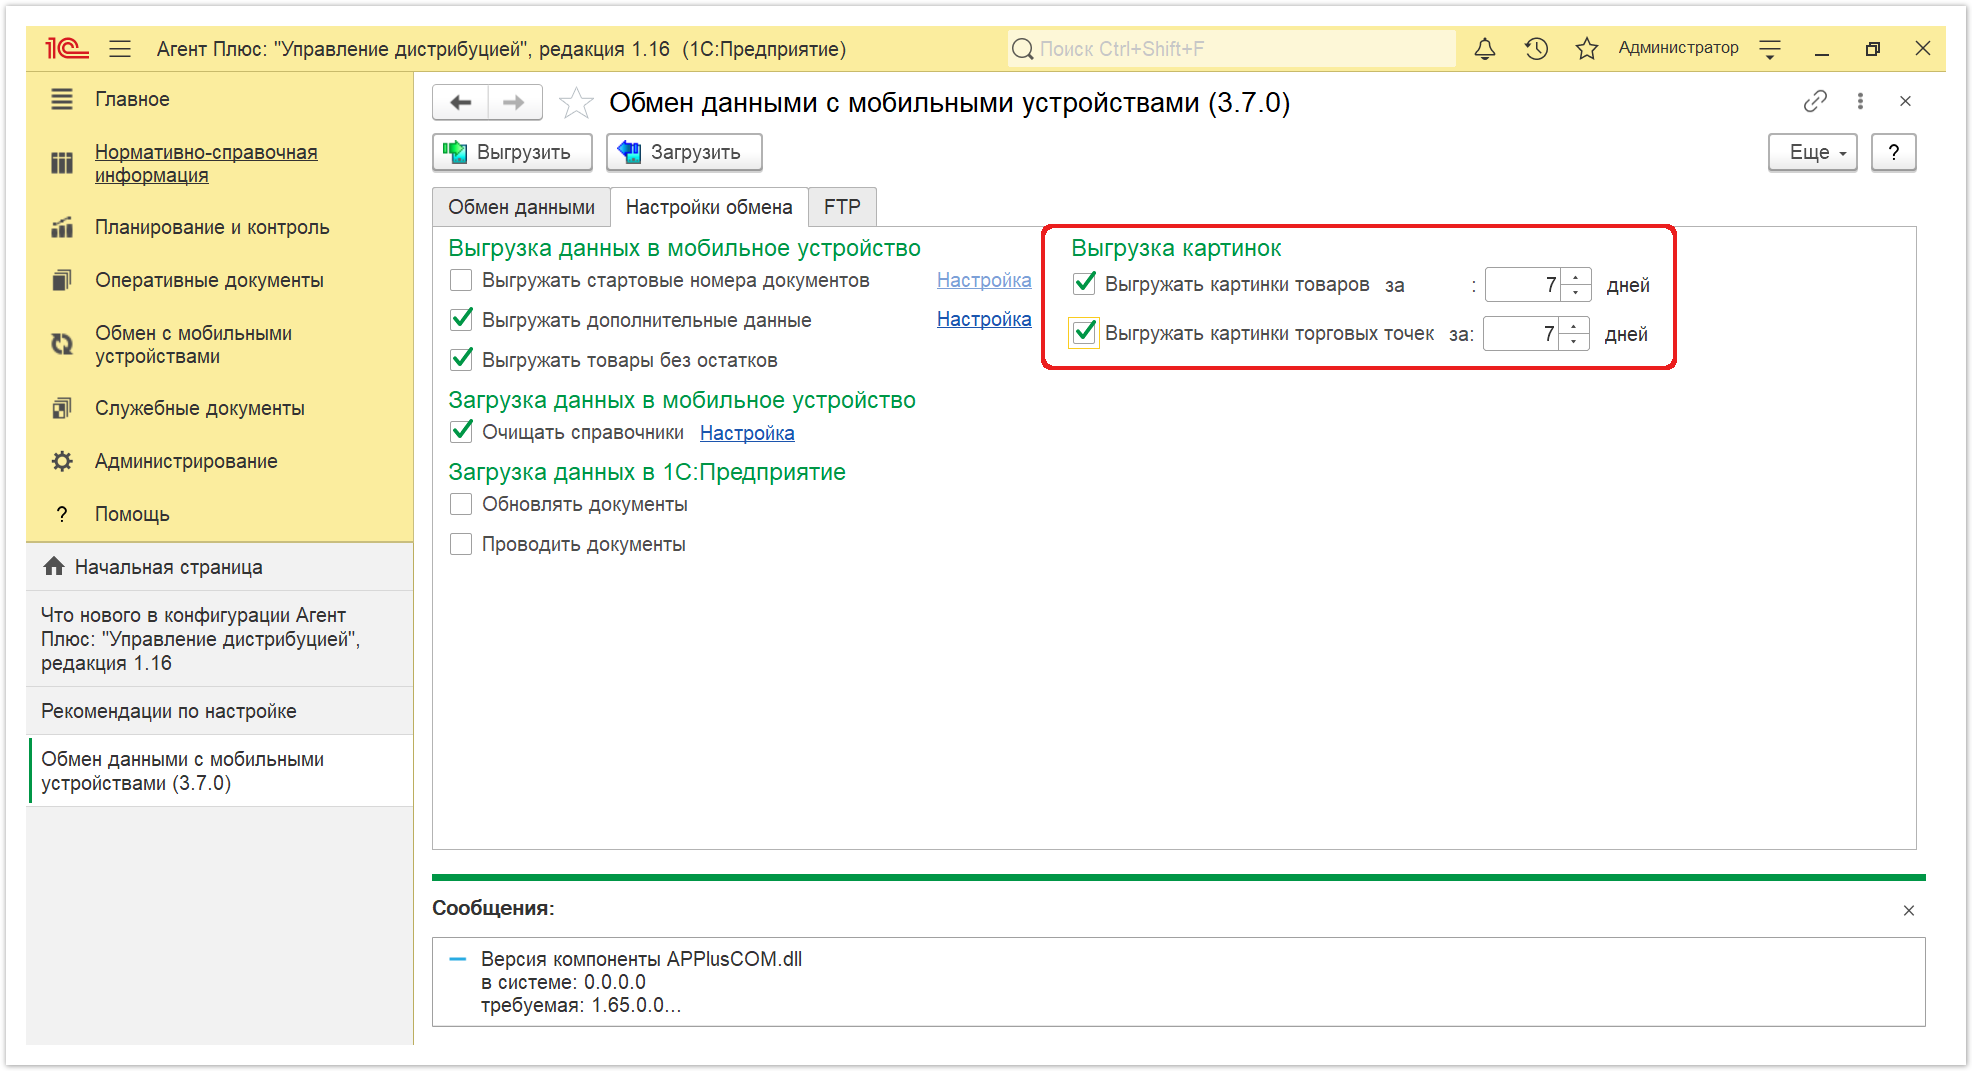
Task: Open Планирование и контроль section
Action: click(x=212, y=227)
